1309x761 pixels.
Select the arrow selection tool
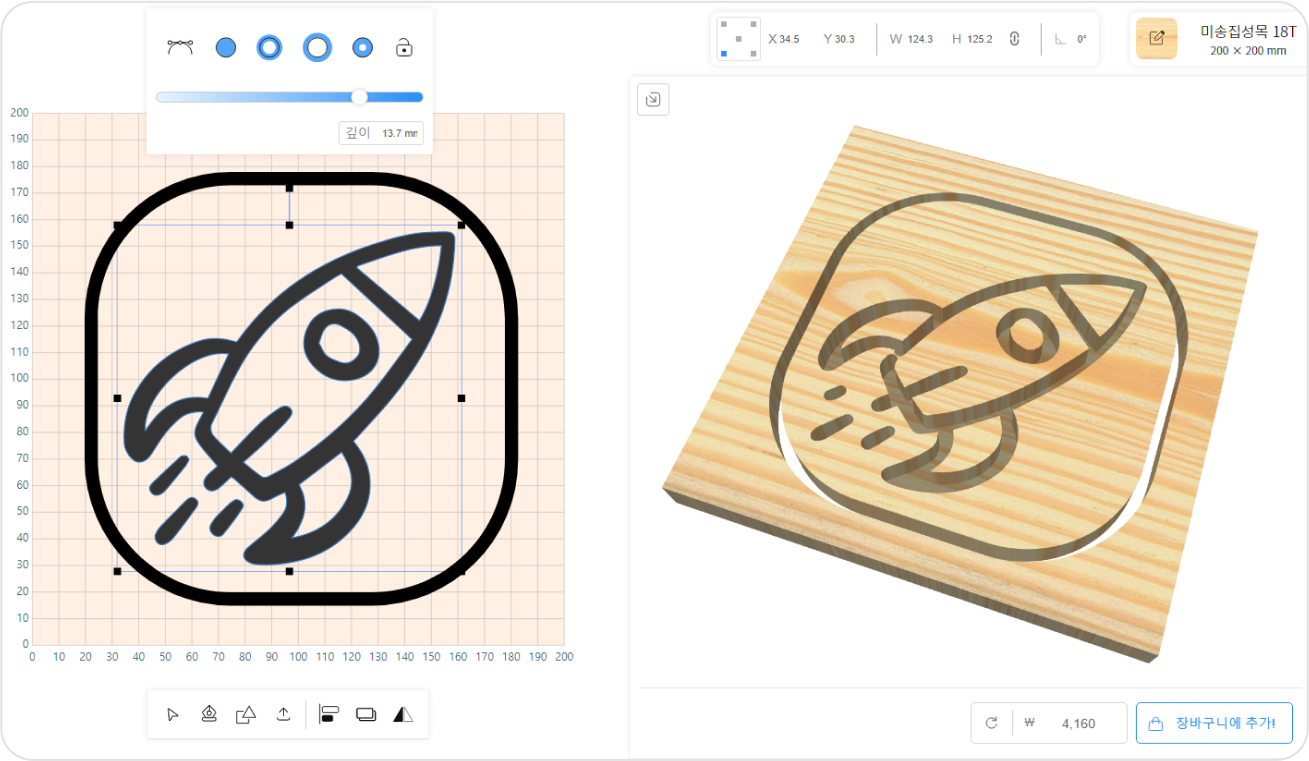pyautogui.click(x=172, y=714)
